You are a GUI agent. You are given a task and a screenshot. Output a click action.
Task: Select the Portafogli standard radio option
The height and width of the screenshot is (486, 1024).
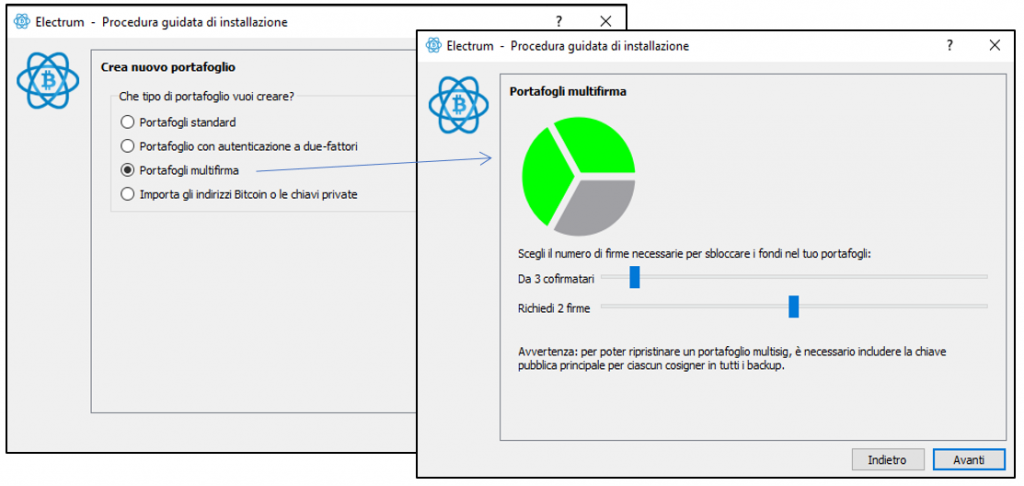[x=127, y=122]
